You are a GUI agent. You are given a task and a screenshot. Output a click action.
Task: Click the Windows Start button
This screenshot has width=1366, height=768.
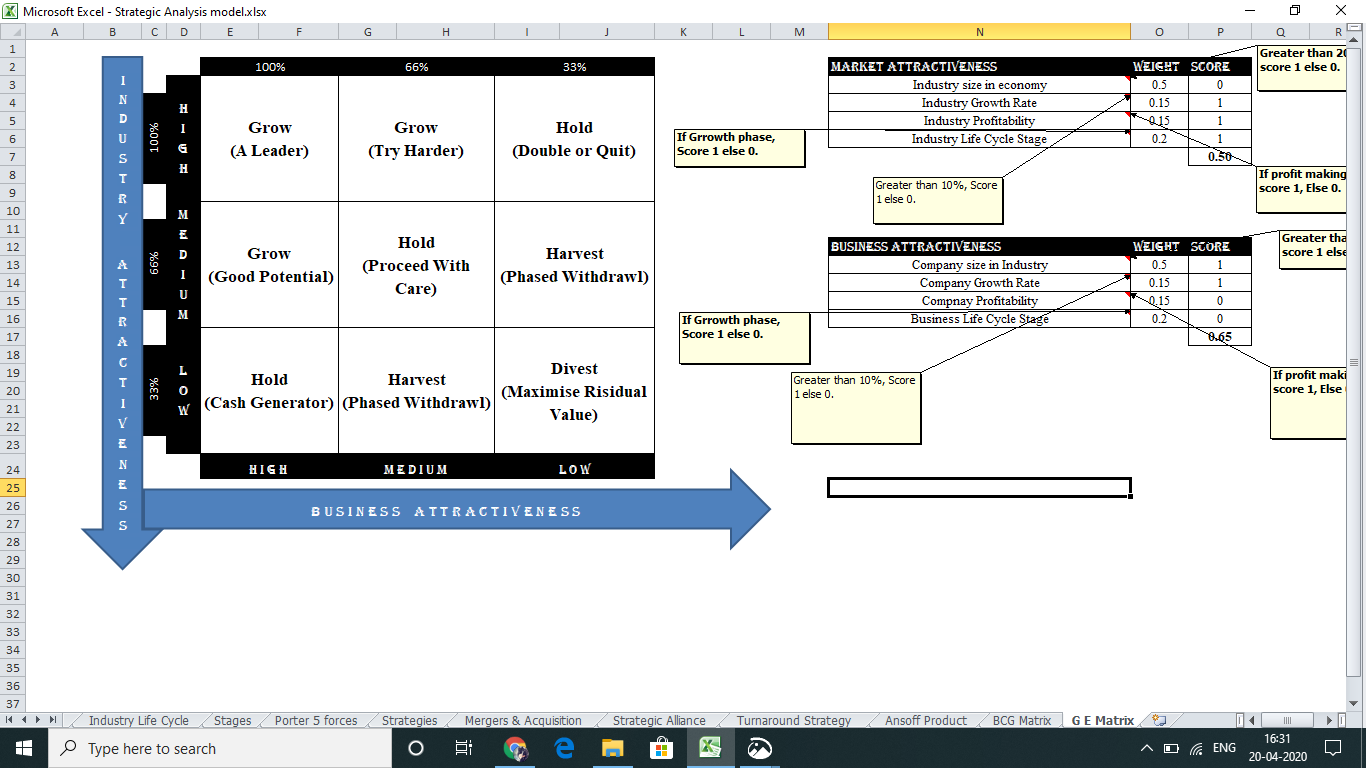21,747
